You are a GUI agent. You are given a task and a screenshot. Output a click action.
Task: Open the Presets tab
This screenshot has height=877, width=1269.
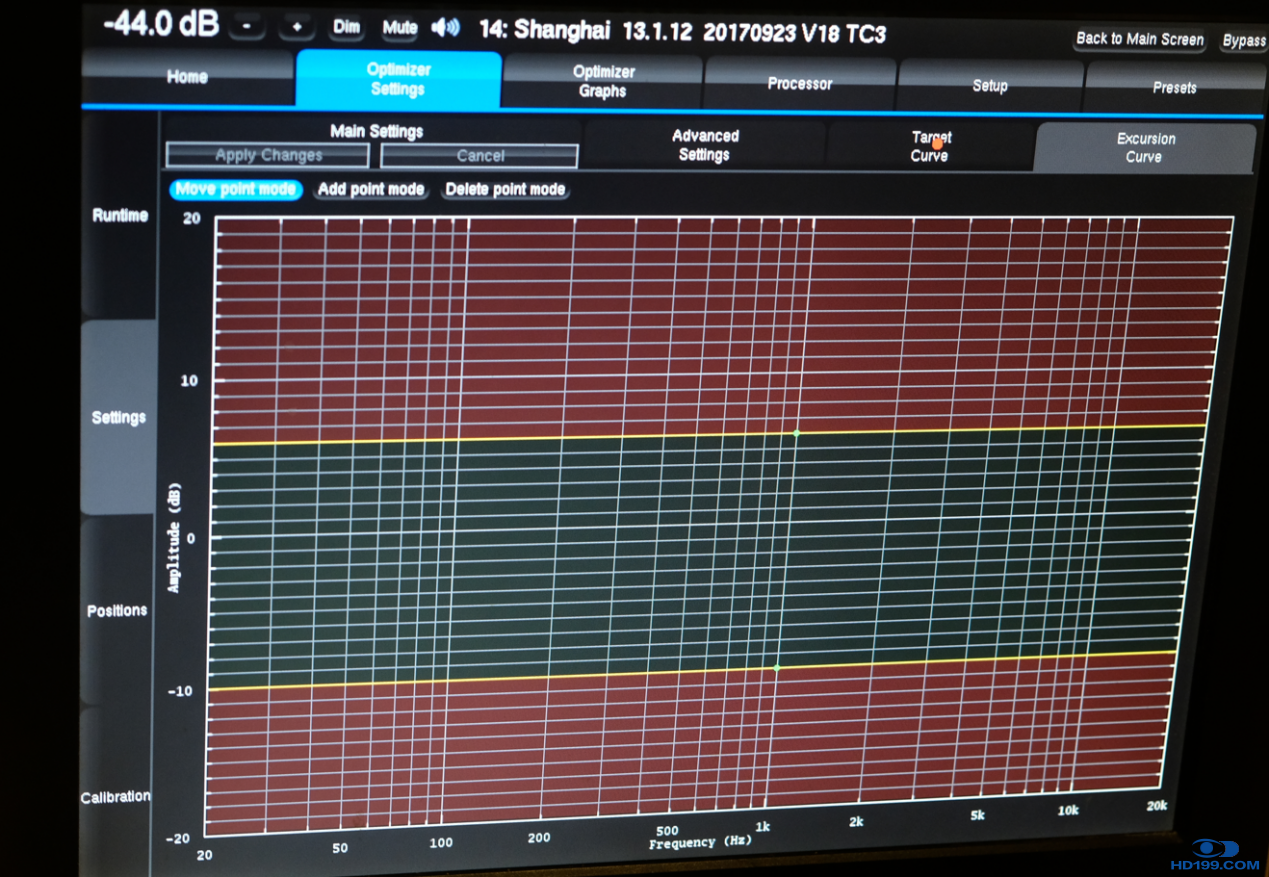click(1174, 88)
